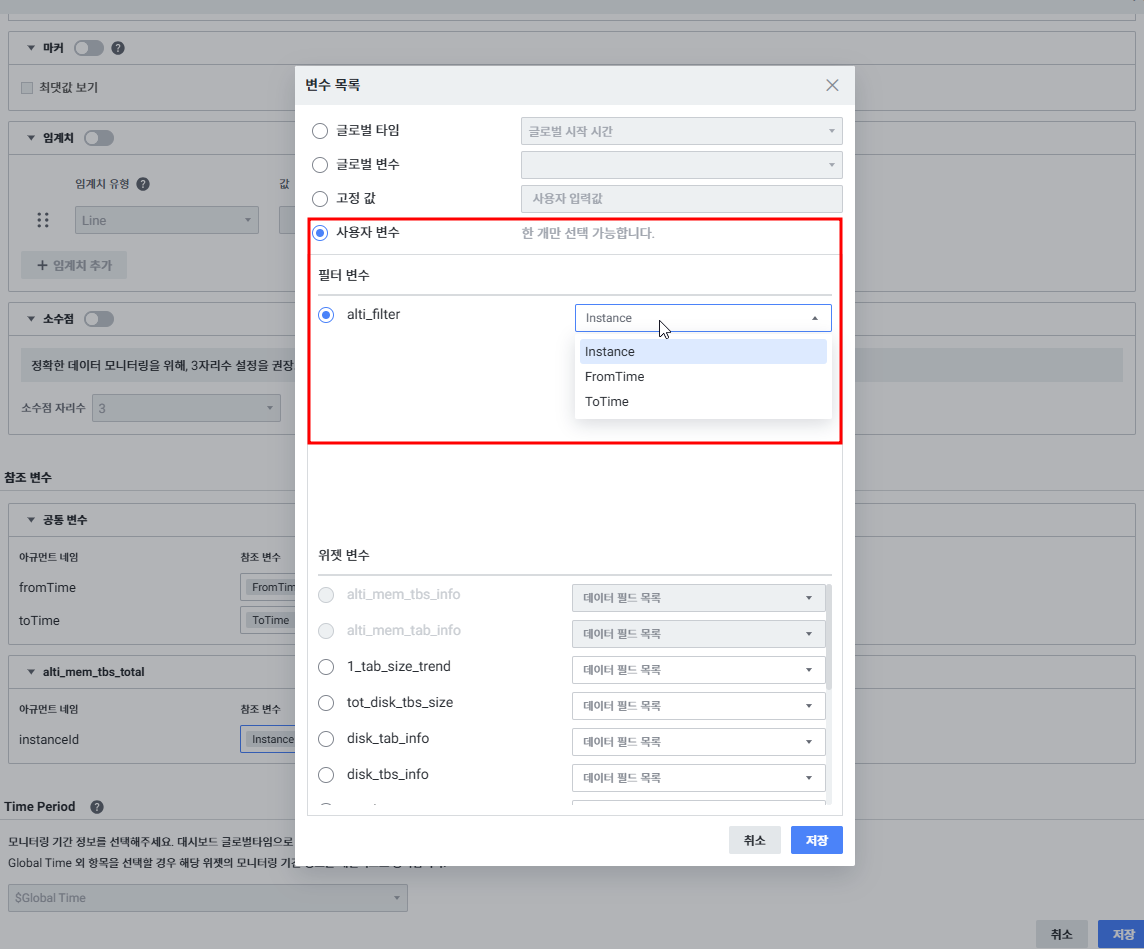The height and width of the screenshot is (949, 1144).
Task: Choose the 고정 값 radio option
Action: click(320, 198)
